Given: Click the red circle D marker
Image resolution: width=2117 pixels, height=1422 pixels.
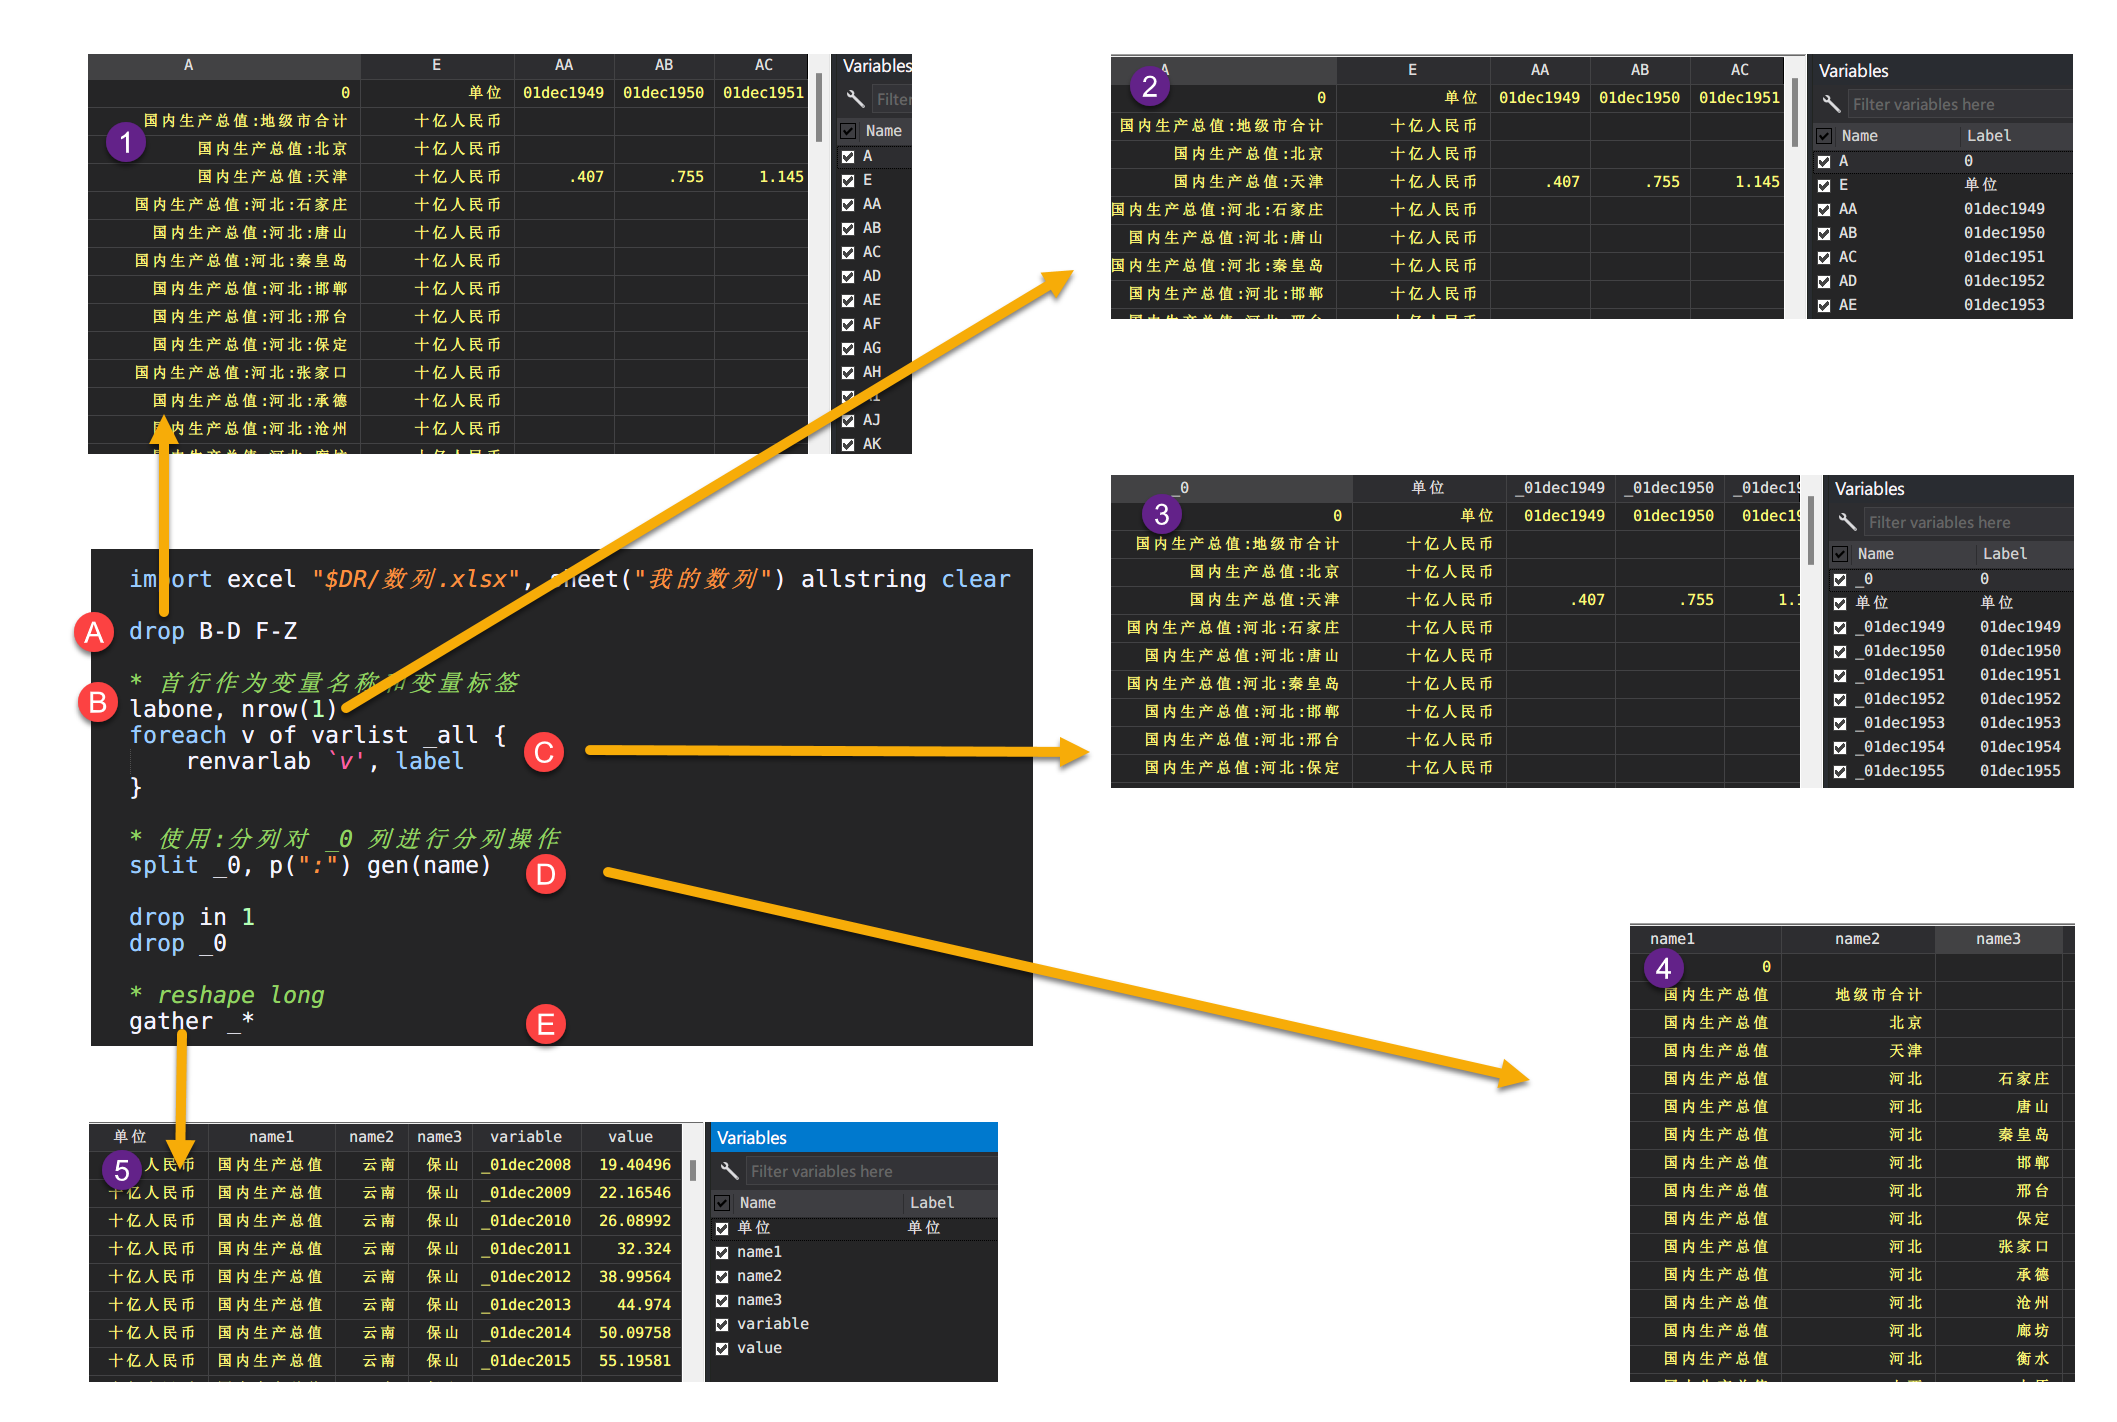Looking at the screenshot, I should [546, 875].
